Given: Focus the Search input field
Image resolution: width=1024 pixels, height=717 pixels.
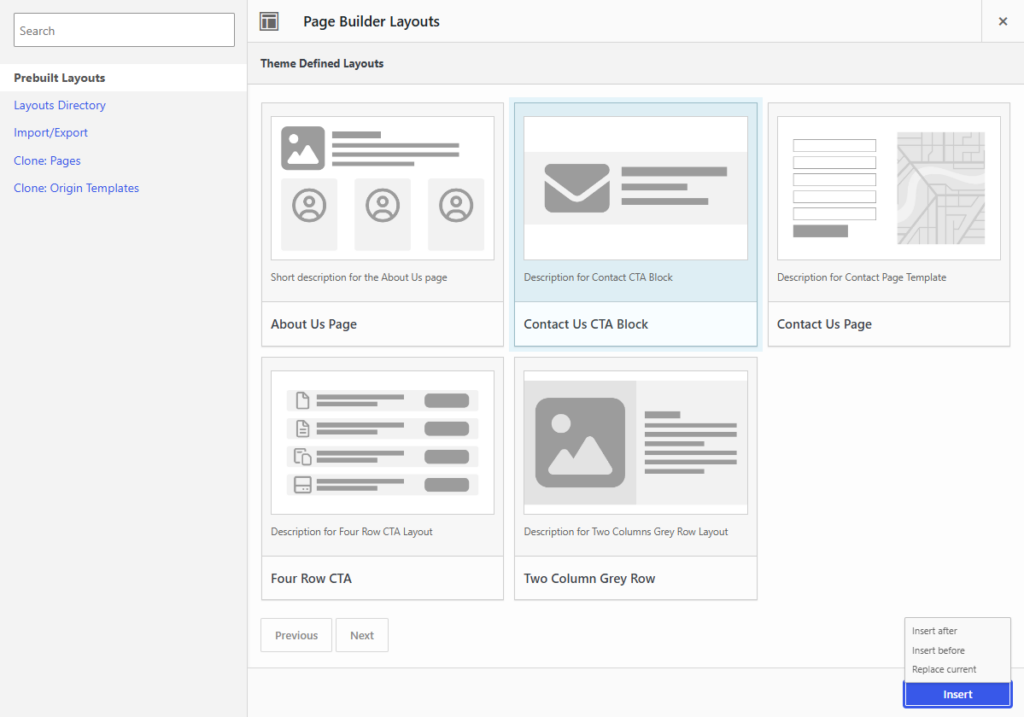Looking at the screenshot, I should point(124,30).
